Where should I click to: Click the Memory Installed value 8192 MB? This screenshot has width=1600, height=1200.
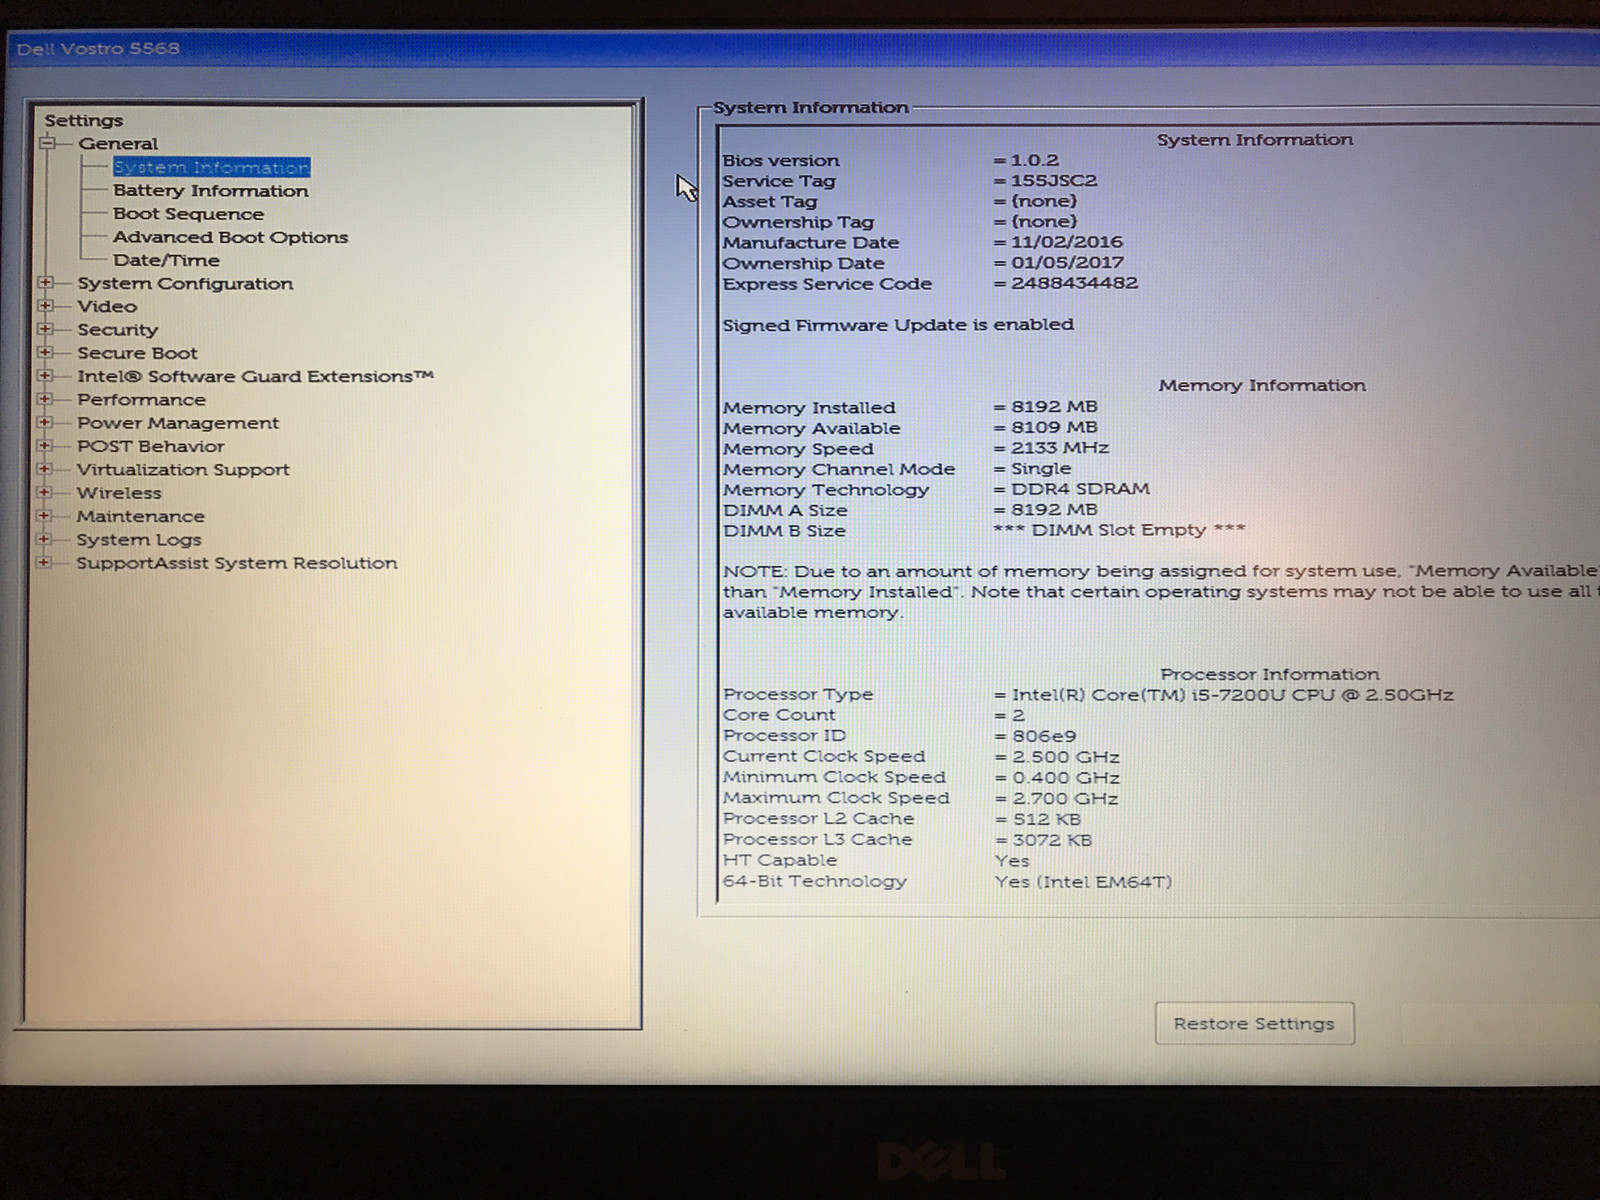click(x=1054, y=407)
